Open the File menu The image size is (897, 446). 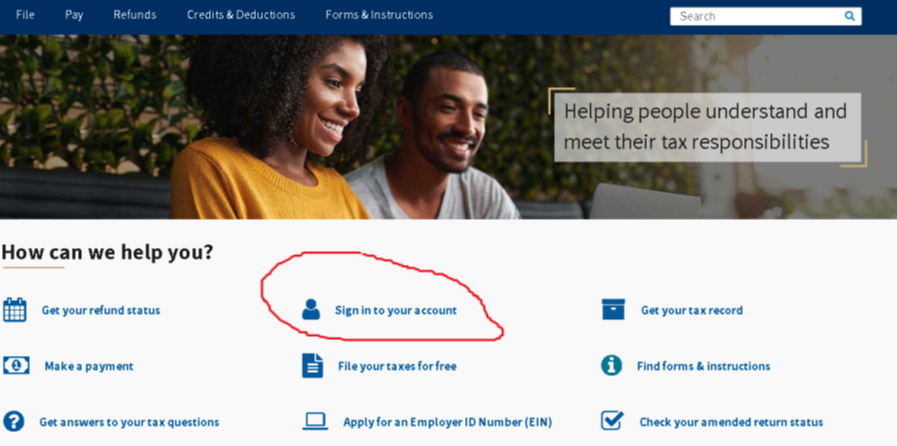click(25, 15)
